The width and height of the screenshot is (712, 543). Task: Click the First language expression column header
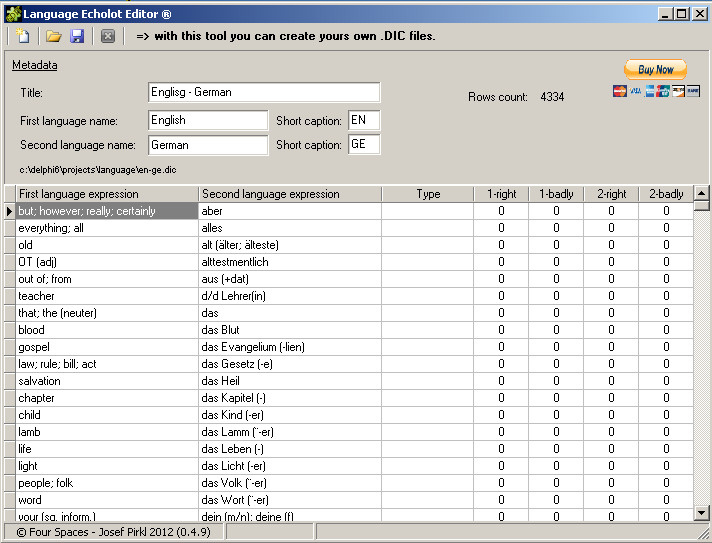coord(107,194)
